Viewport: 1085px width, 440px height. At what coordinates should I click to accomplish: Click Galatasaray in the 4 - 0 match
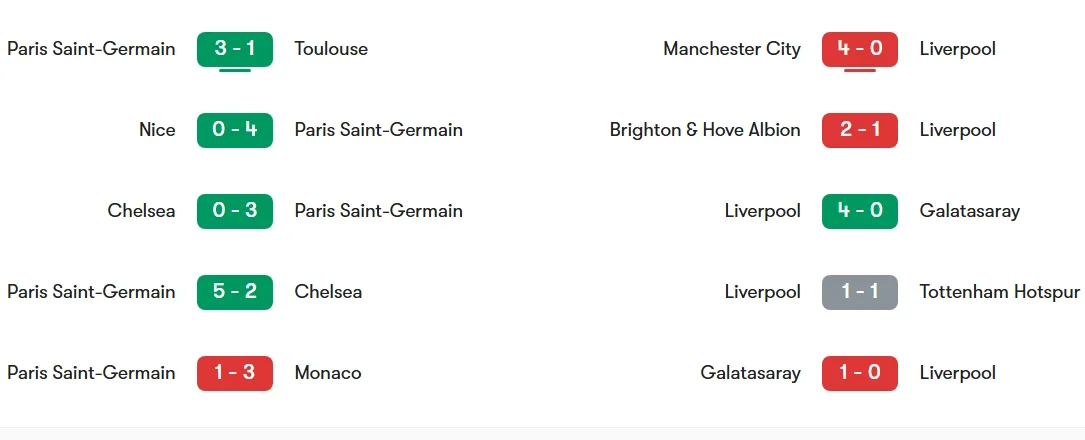pyautogui.click(x=970, y=211)
